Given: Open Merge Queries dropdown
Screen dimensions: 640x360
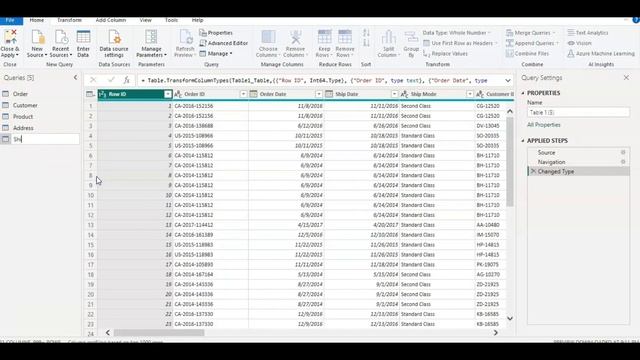Looking at the screenshot, I should [x=531, y=33].
